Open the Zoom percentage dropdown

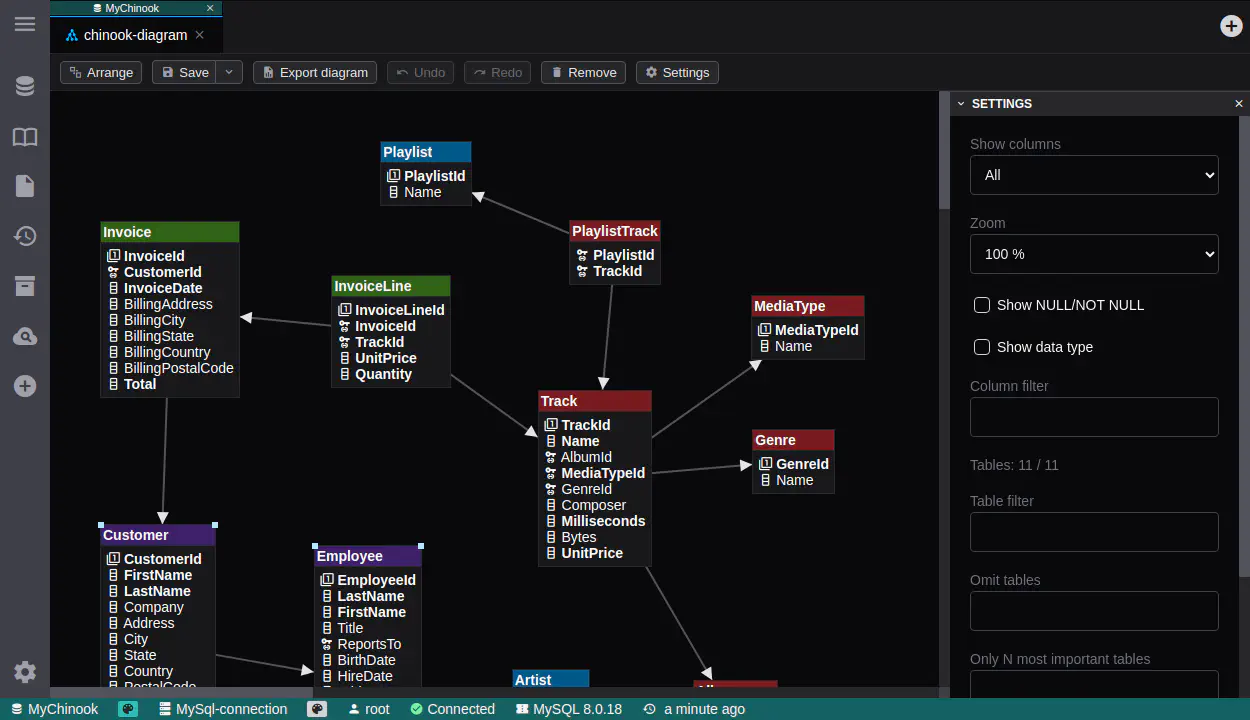[1094, 254]
